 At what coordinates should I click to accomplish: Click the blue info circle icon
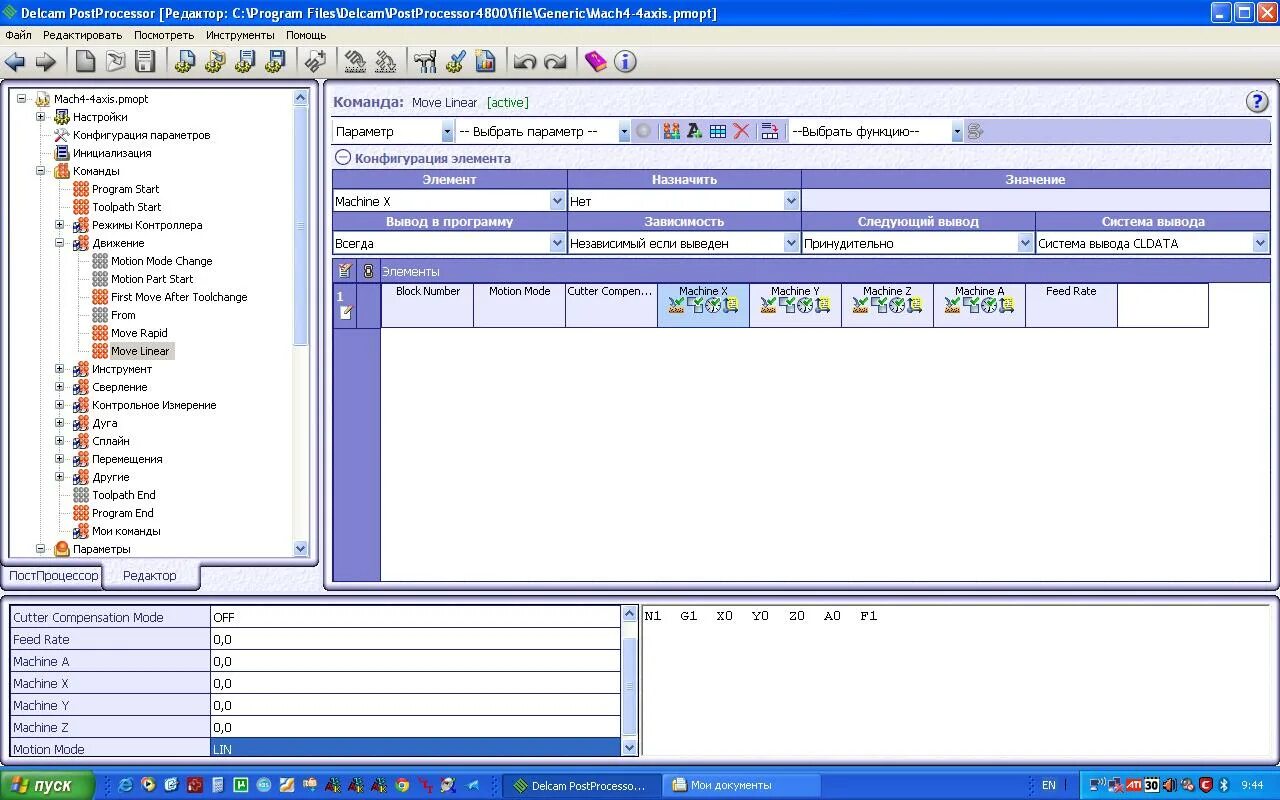(x=626, y=62)
